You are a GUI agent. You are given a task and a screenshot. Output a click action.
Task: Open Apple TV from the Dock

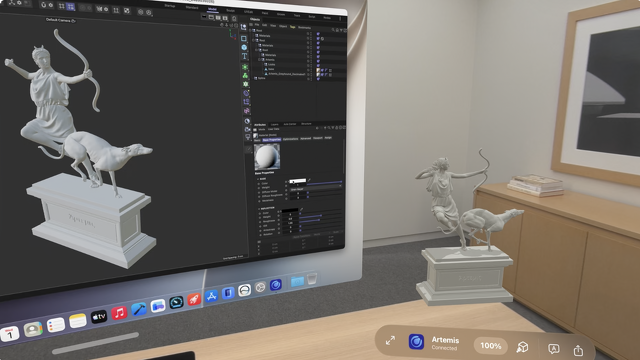[x=99, y=316]
